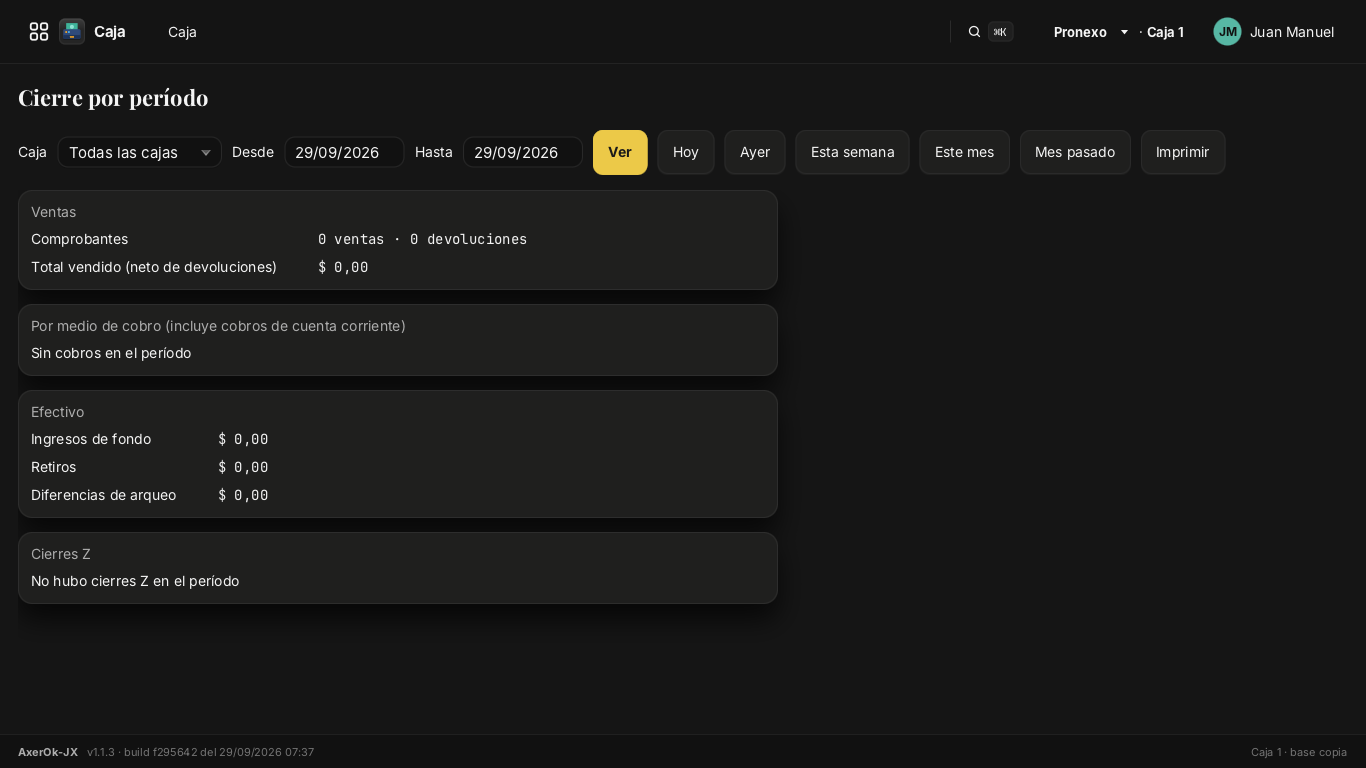Select the Este mes range
This screenshot has height=768, width=1366.
pos(964,152)
